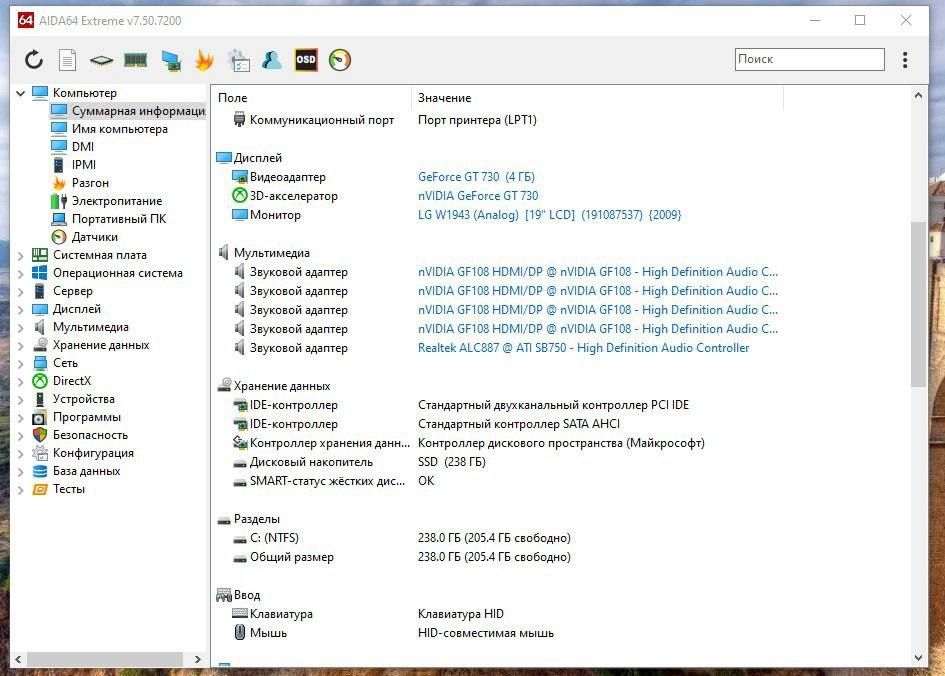Open the SensorPanel gauge icon
The width and height of the screenshot is (945, 676).
(x=340, y=60)
